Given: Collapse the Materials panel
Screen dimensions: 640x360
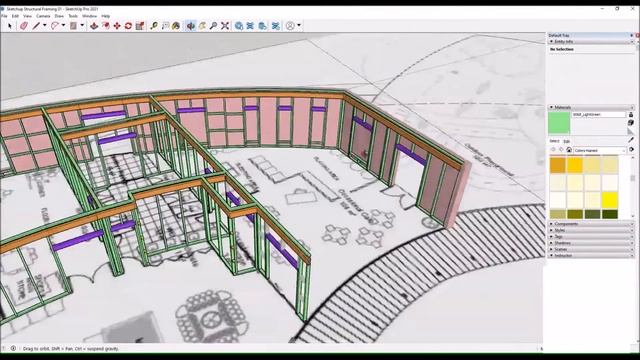Looking at the screenshot, I should (551, 107).
